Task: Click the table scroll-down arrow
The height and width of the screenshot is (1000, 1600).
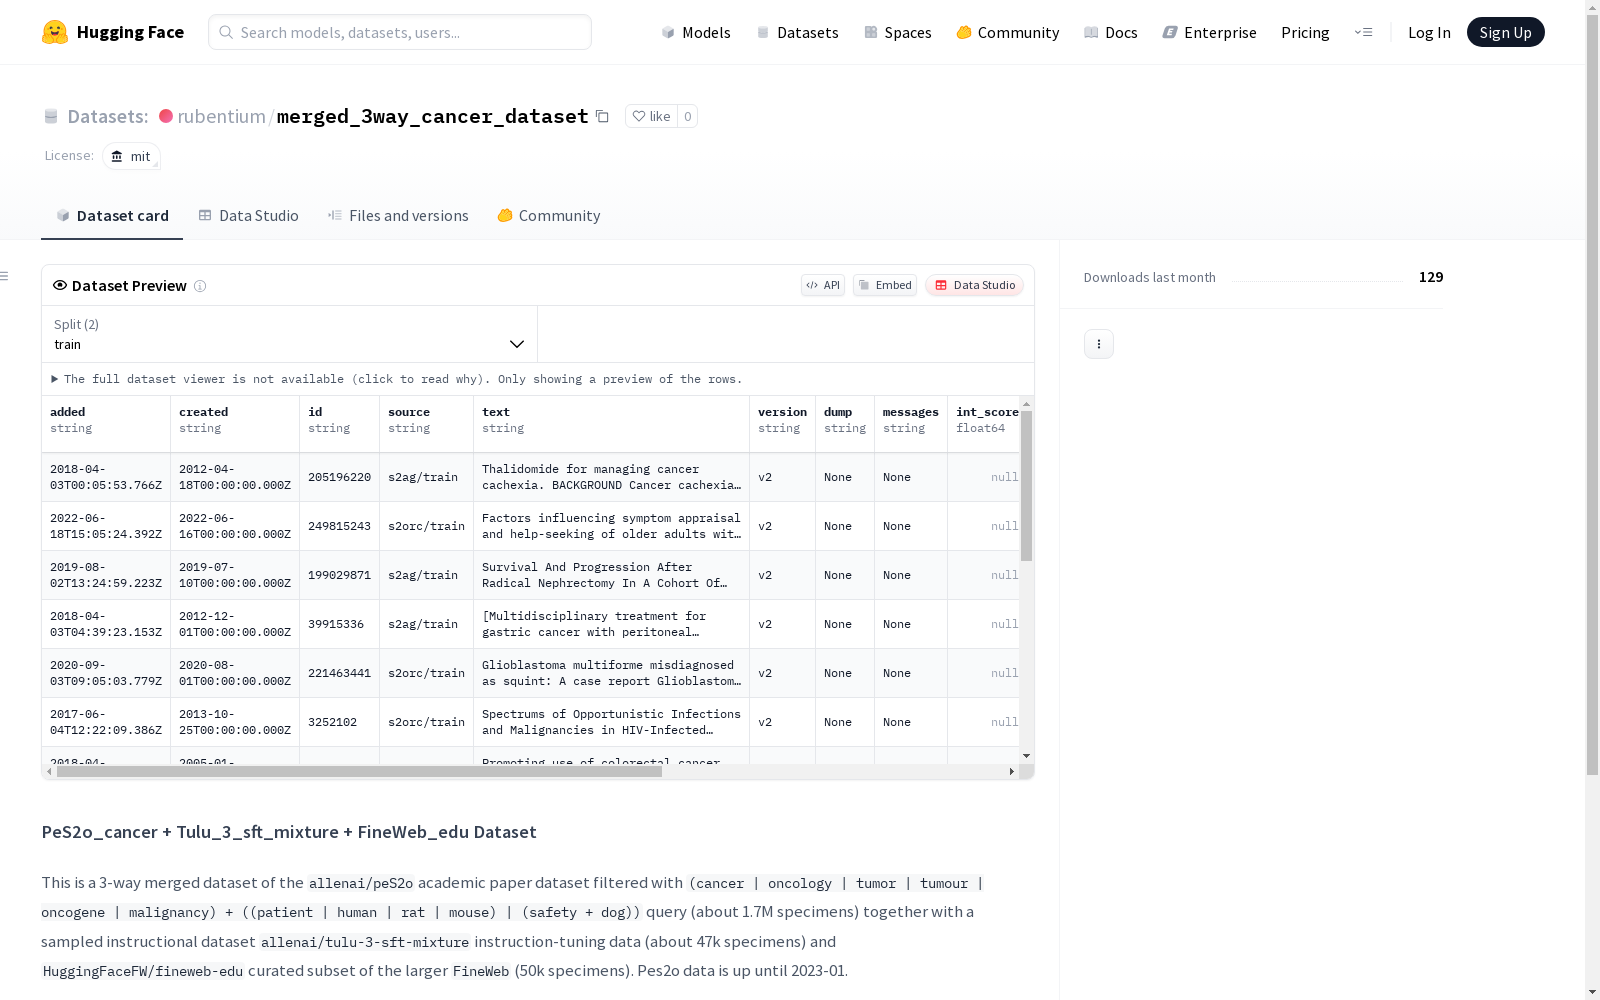Action: coord(1026,756)
